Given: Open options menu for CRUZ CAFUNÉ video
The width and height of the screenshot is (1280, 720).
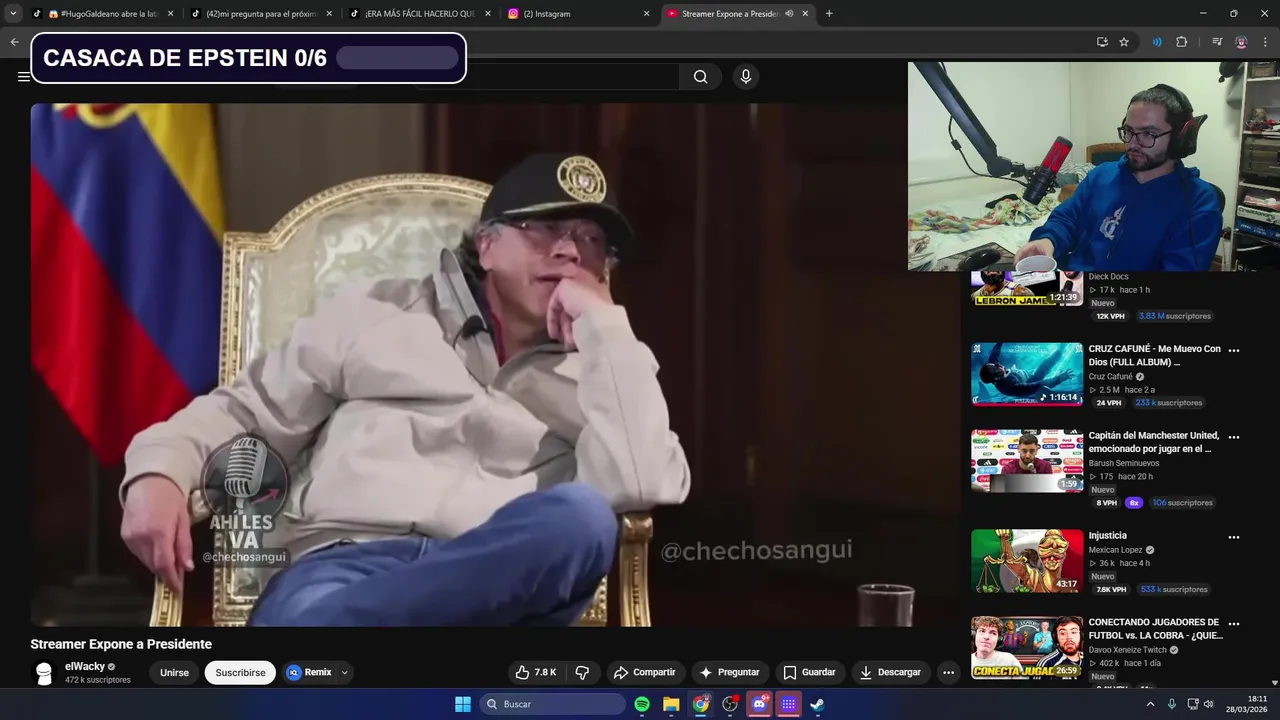Looking at the screenshot, I should [1233, 350].
